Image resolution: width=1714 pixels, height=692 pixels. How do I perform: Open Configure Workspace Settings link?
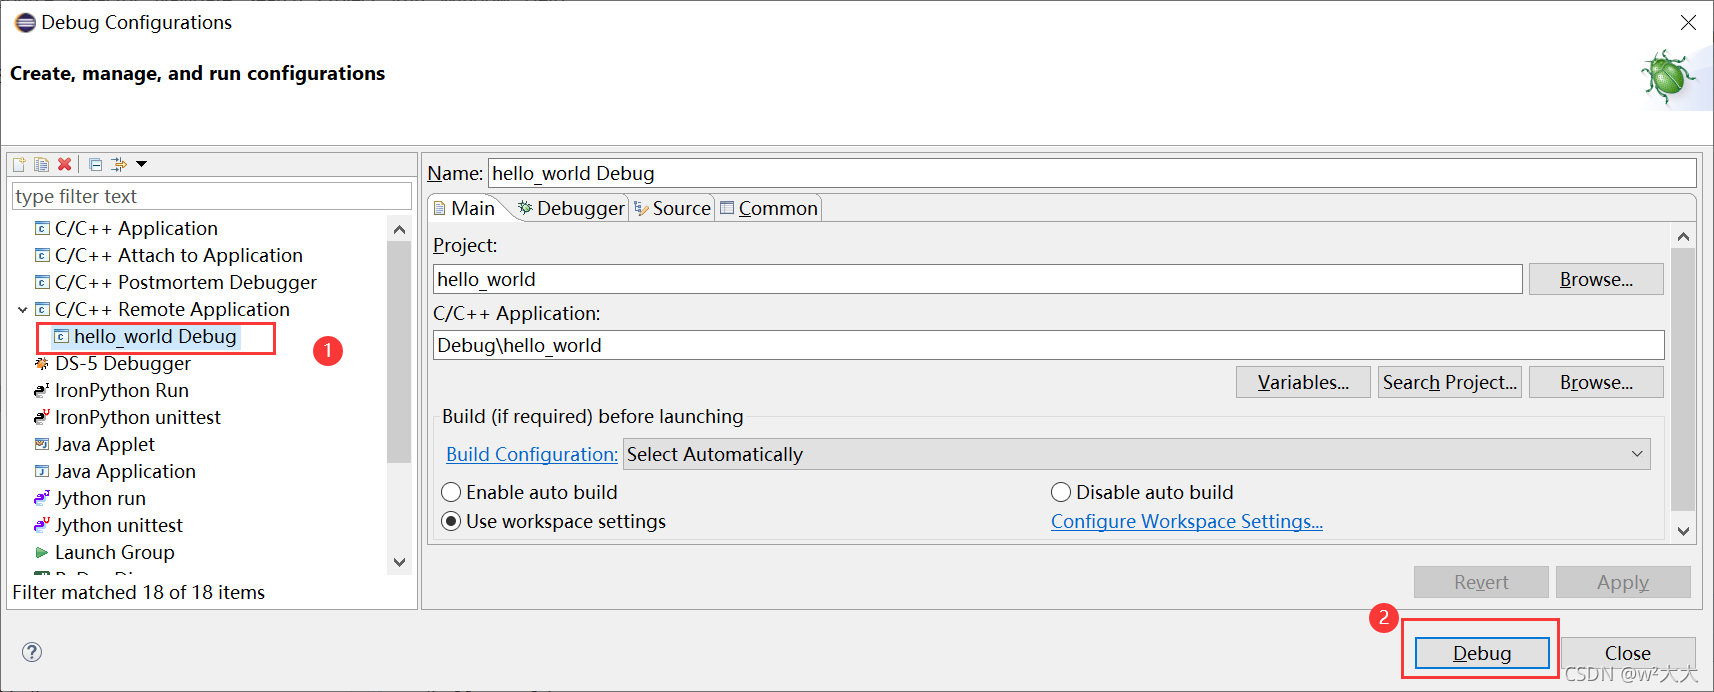1186,521
